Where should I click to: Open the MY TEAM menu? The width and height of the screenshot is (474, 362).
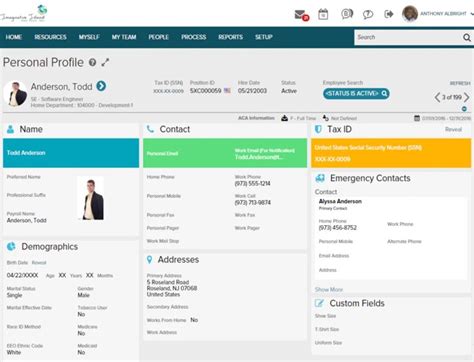(124, 37)
